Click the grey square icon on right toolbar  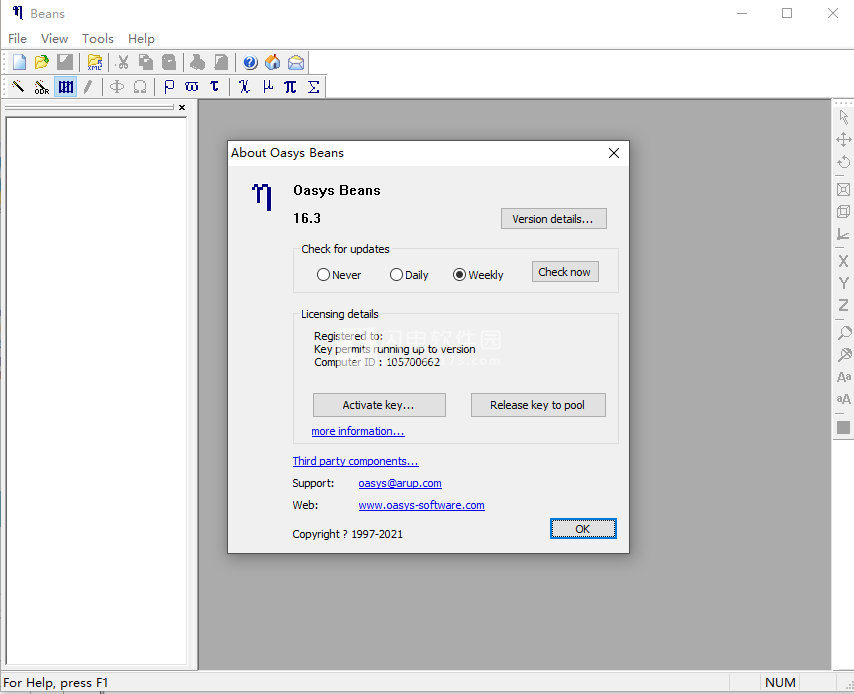843,428
